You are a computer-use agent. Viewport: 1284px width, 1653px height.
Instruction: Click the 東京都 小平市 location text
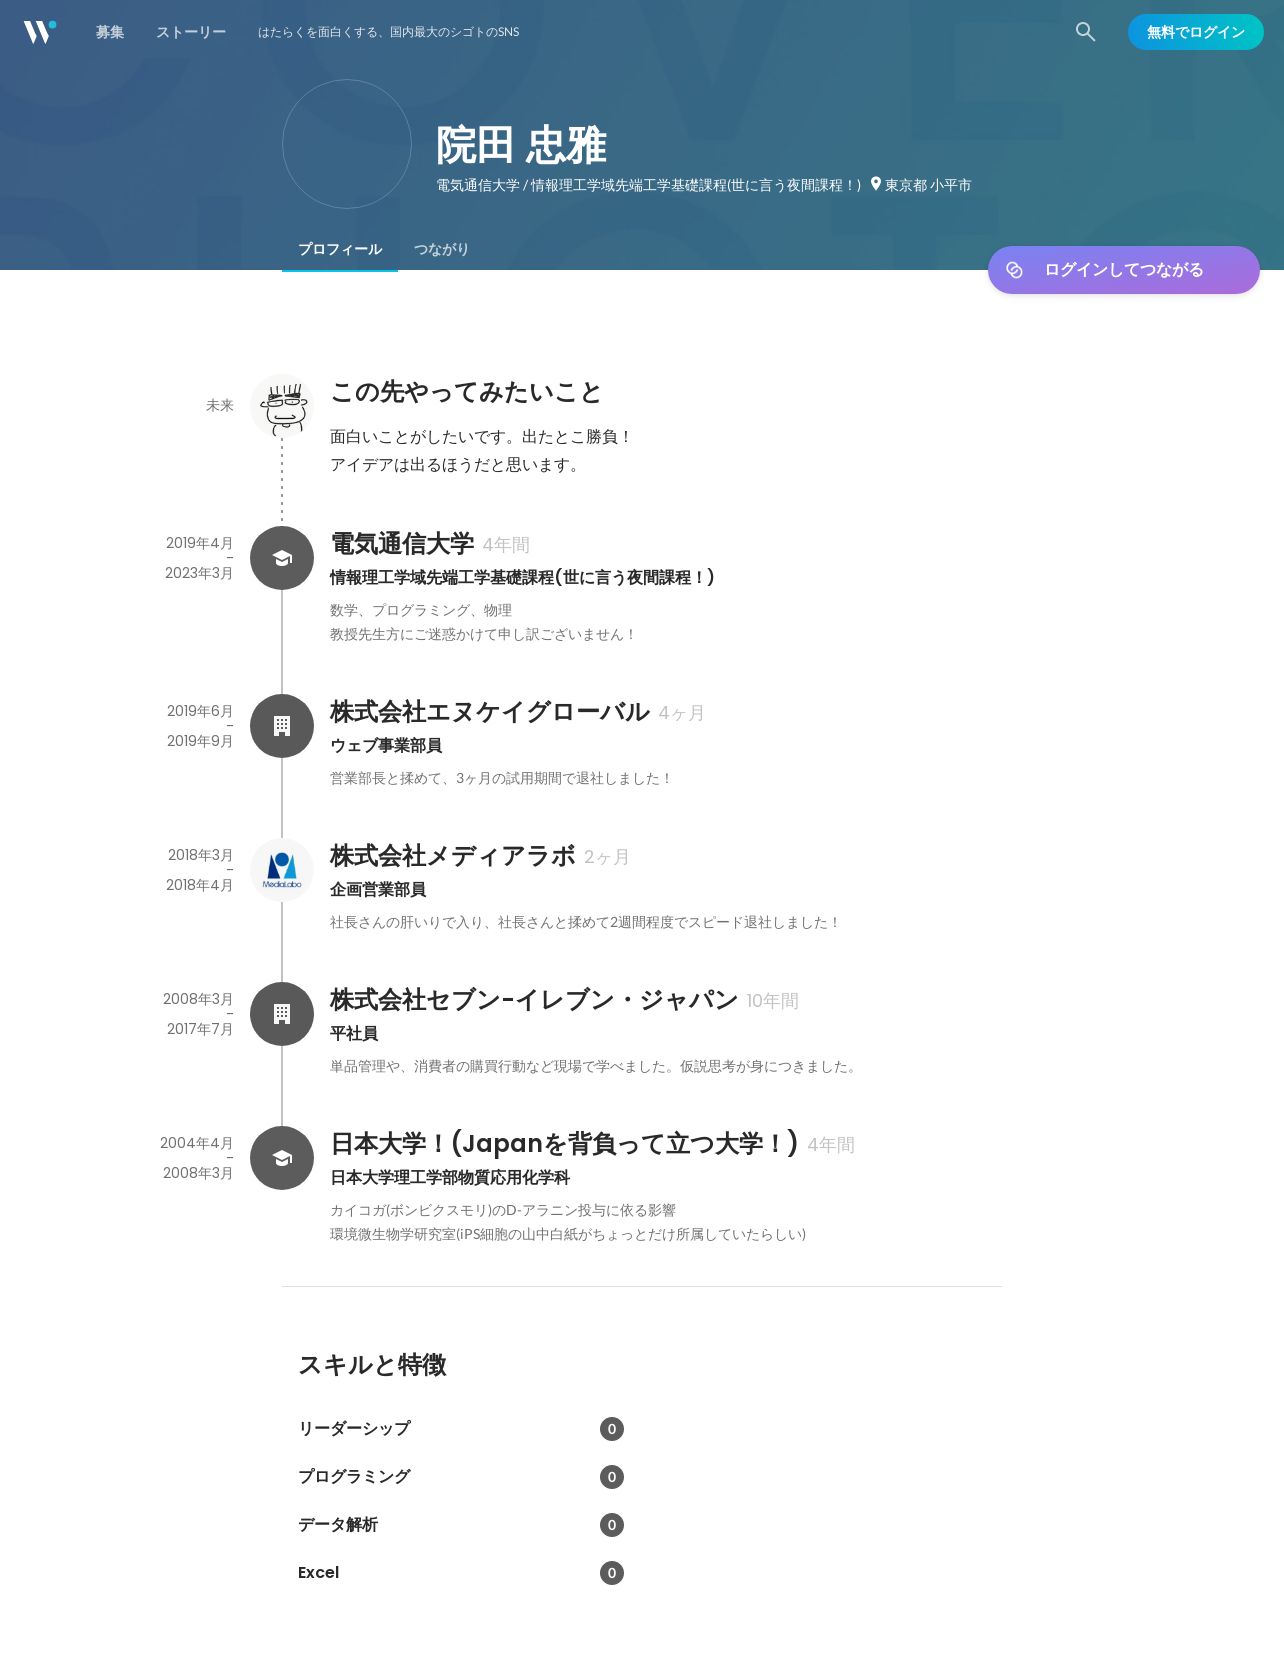click(x=928, y=185)
